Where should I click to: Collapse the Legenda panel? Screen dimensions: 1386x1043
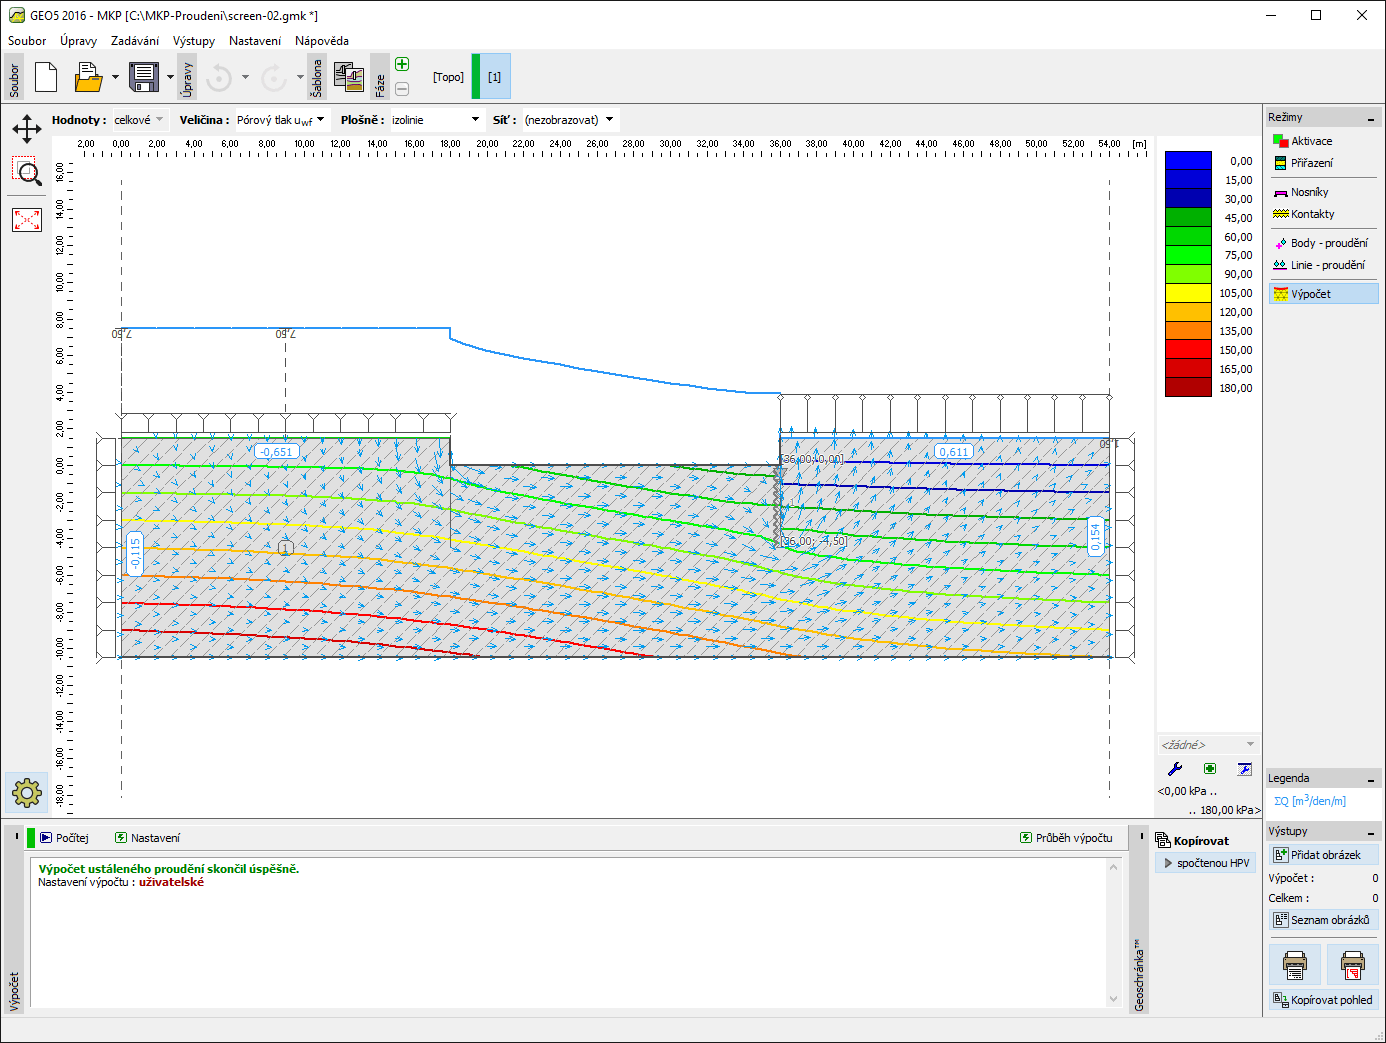point(1371,779)
